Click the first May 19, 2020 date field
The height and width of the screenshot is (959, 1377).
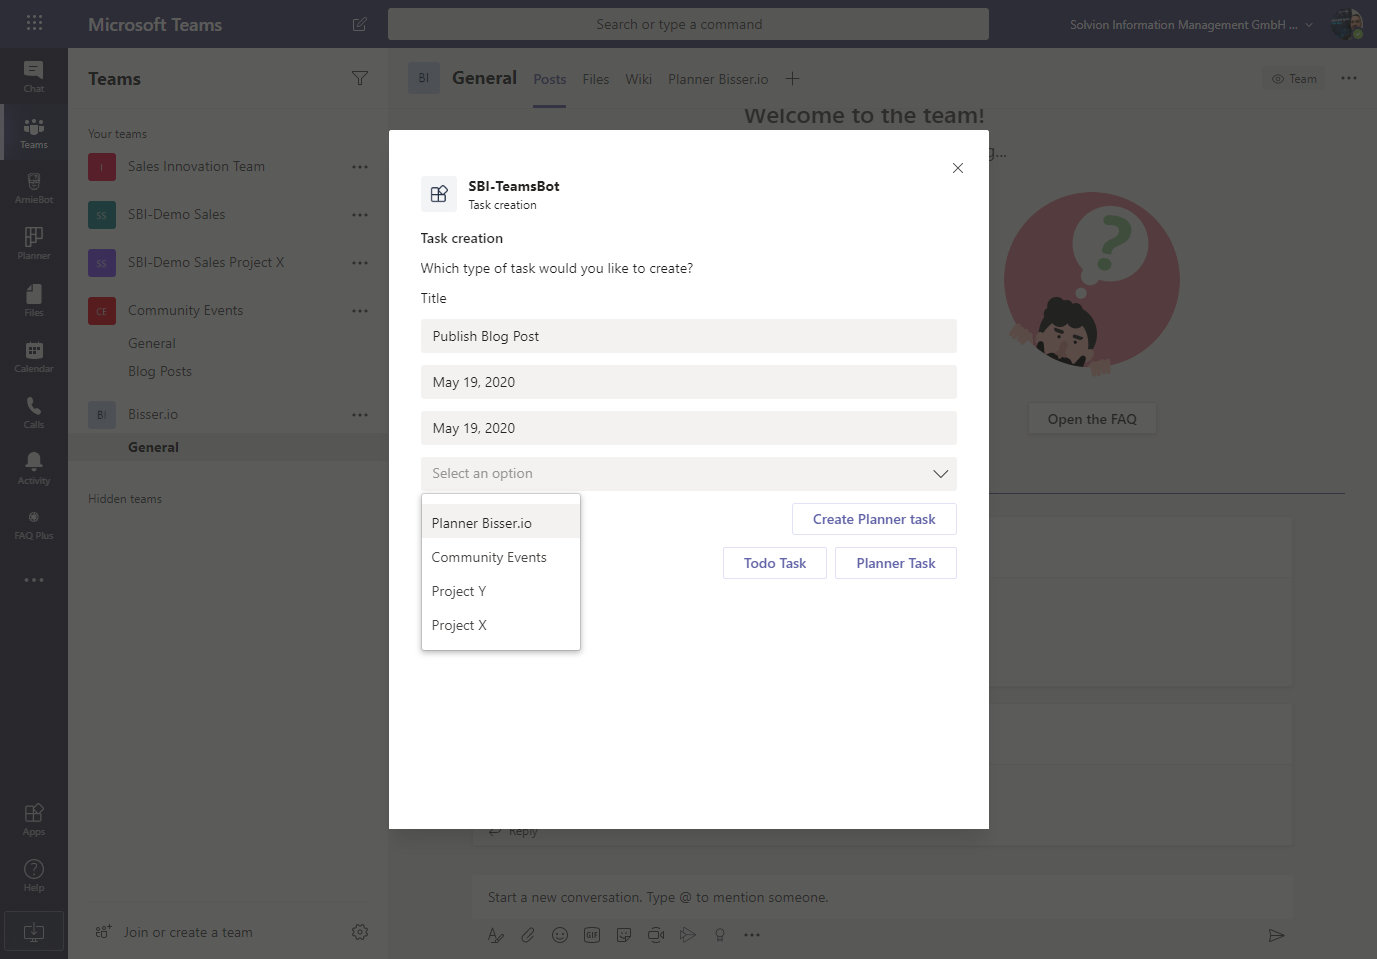click(x=688, y=382)
